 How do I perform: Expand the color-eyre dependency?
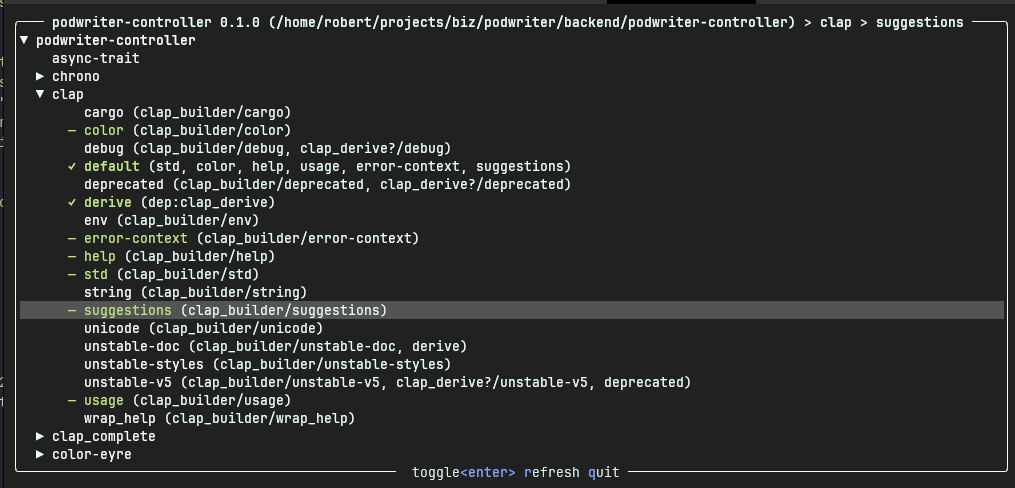point(40,454)
